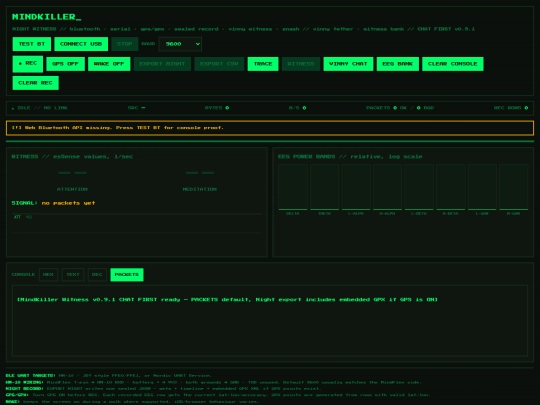This screenshot has width=540, height=405.
Task: Click the MEDITATION value readout
Action: click(x=200, y=173)
